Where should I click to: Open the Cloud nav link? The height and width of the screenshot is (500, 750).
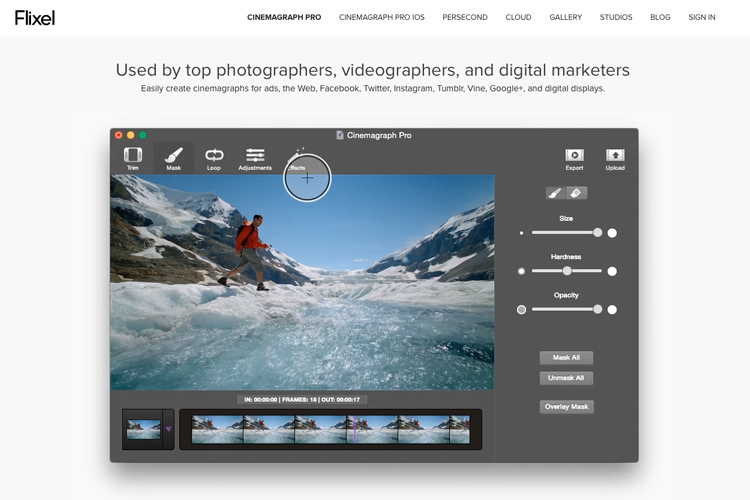click(518, 17)
